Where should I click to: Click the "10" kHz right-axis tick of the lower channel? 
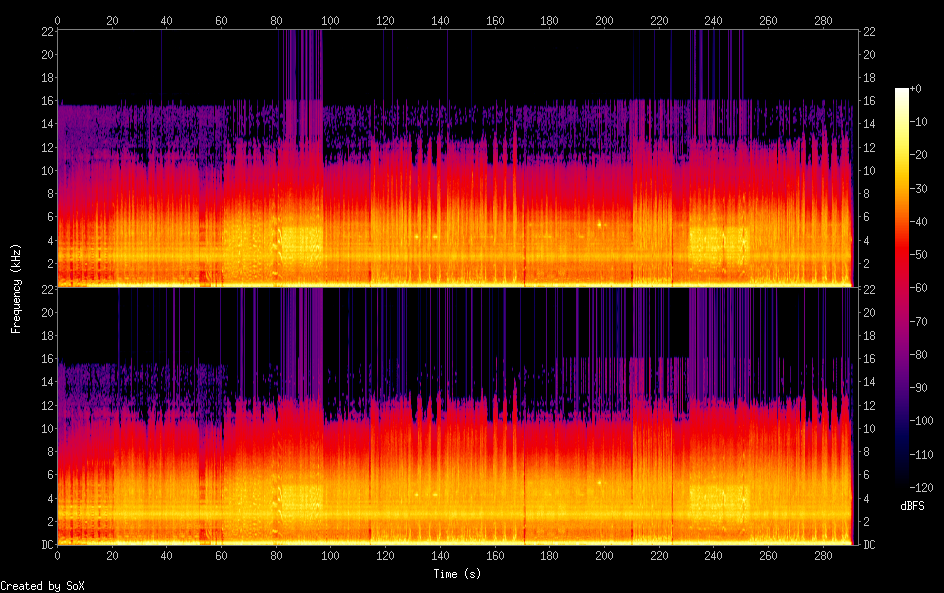(869, 428)
